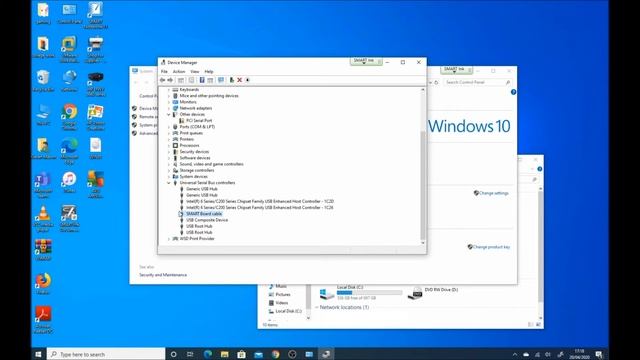
Task: Select the PCI Serial Port device
Action: (199, 121)
